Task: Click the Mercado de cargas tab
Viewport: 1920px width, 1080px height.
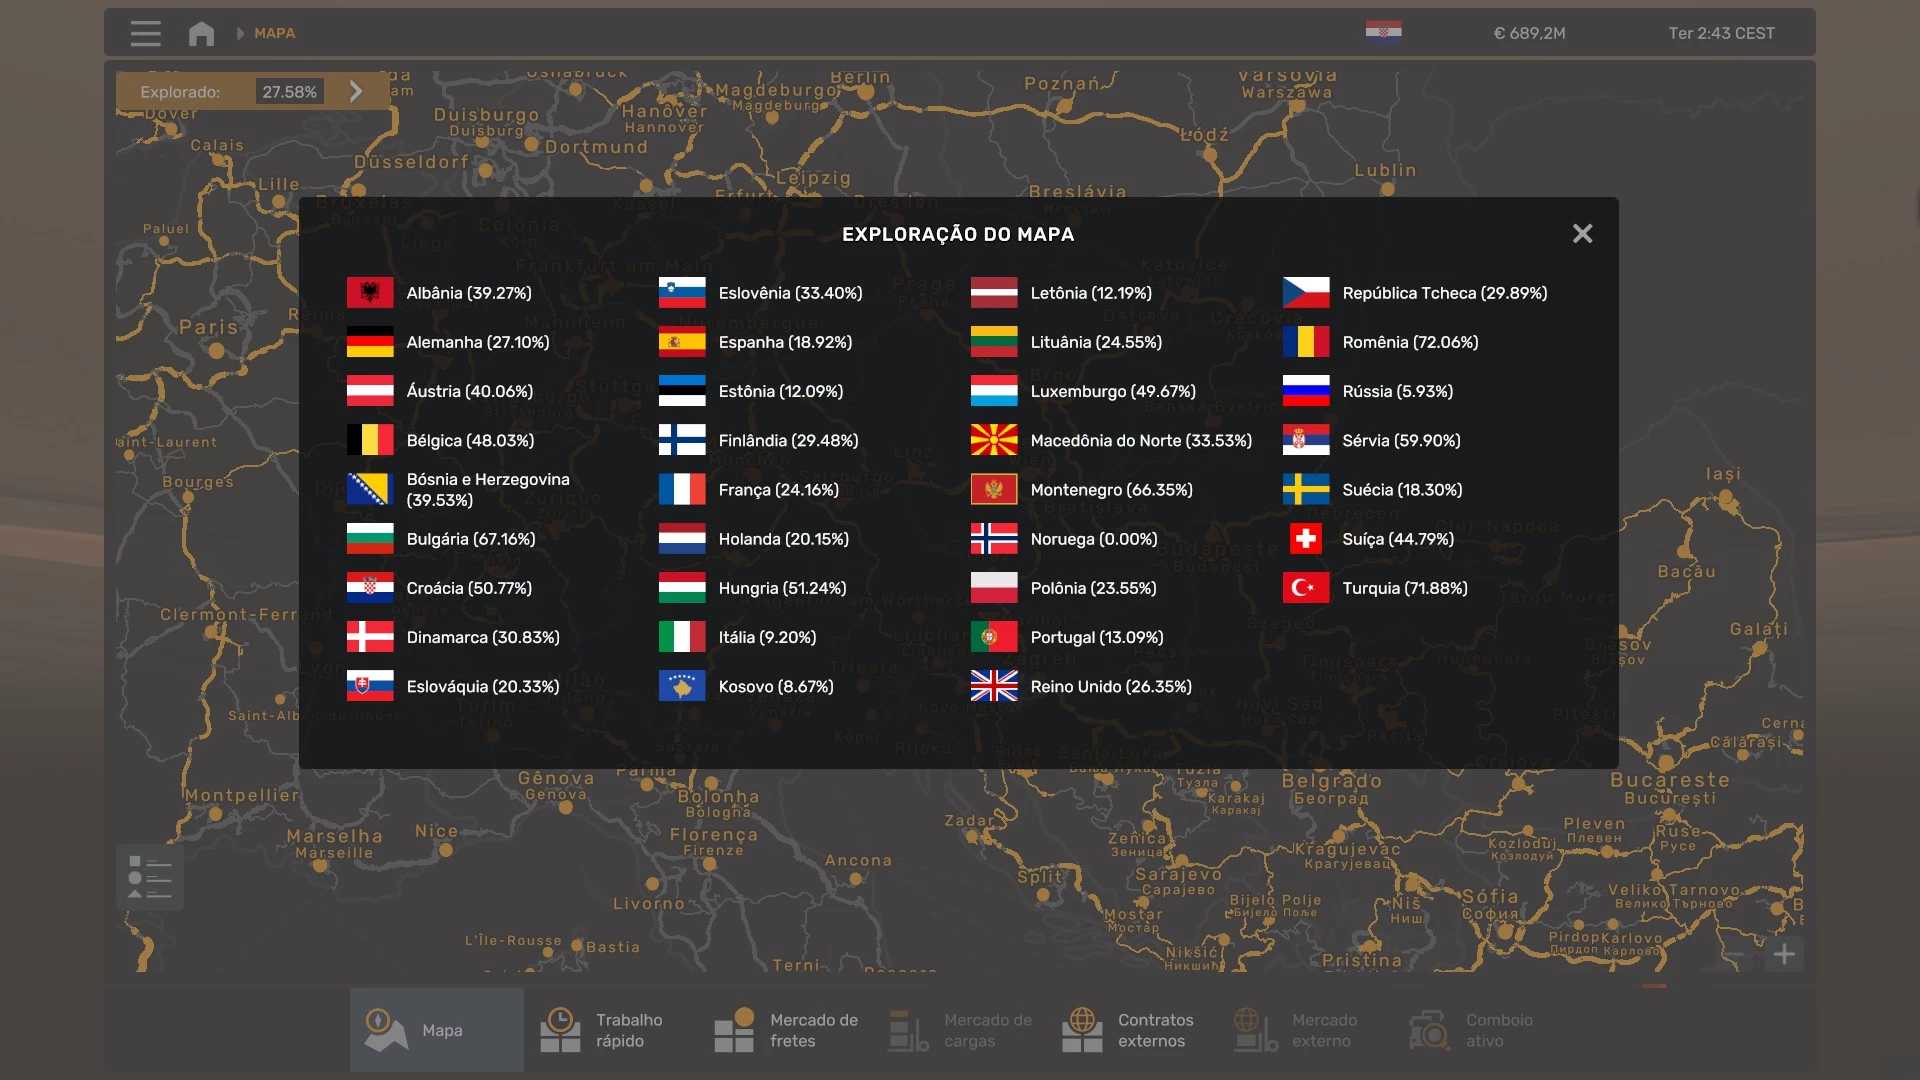Action: point(960,1030)
